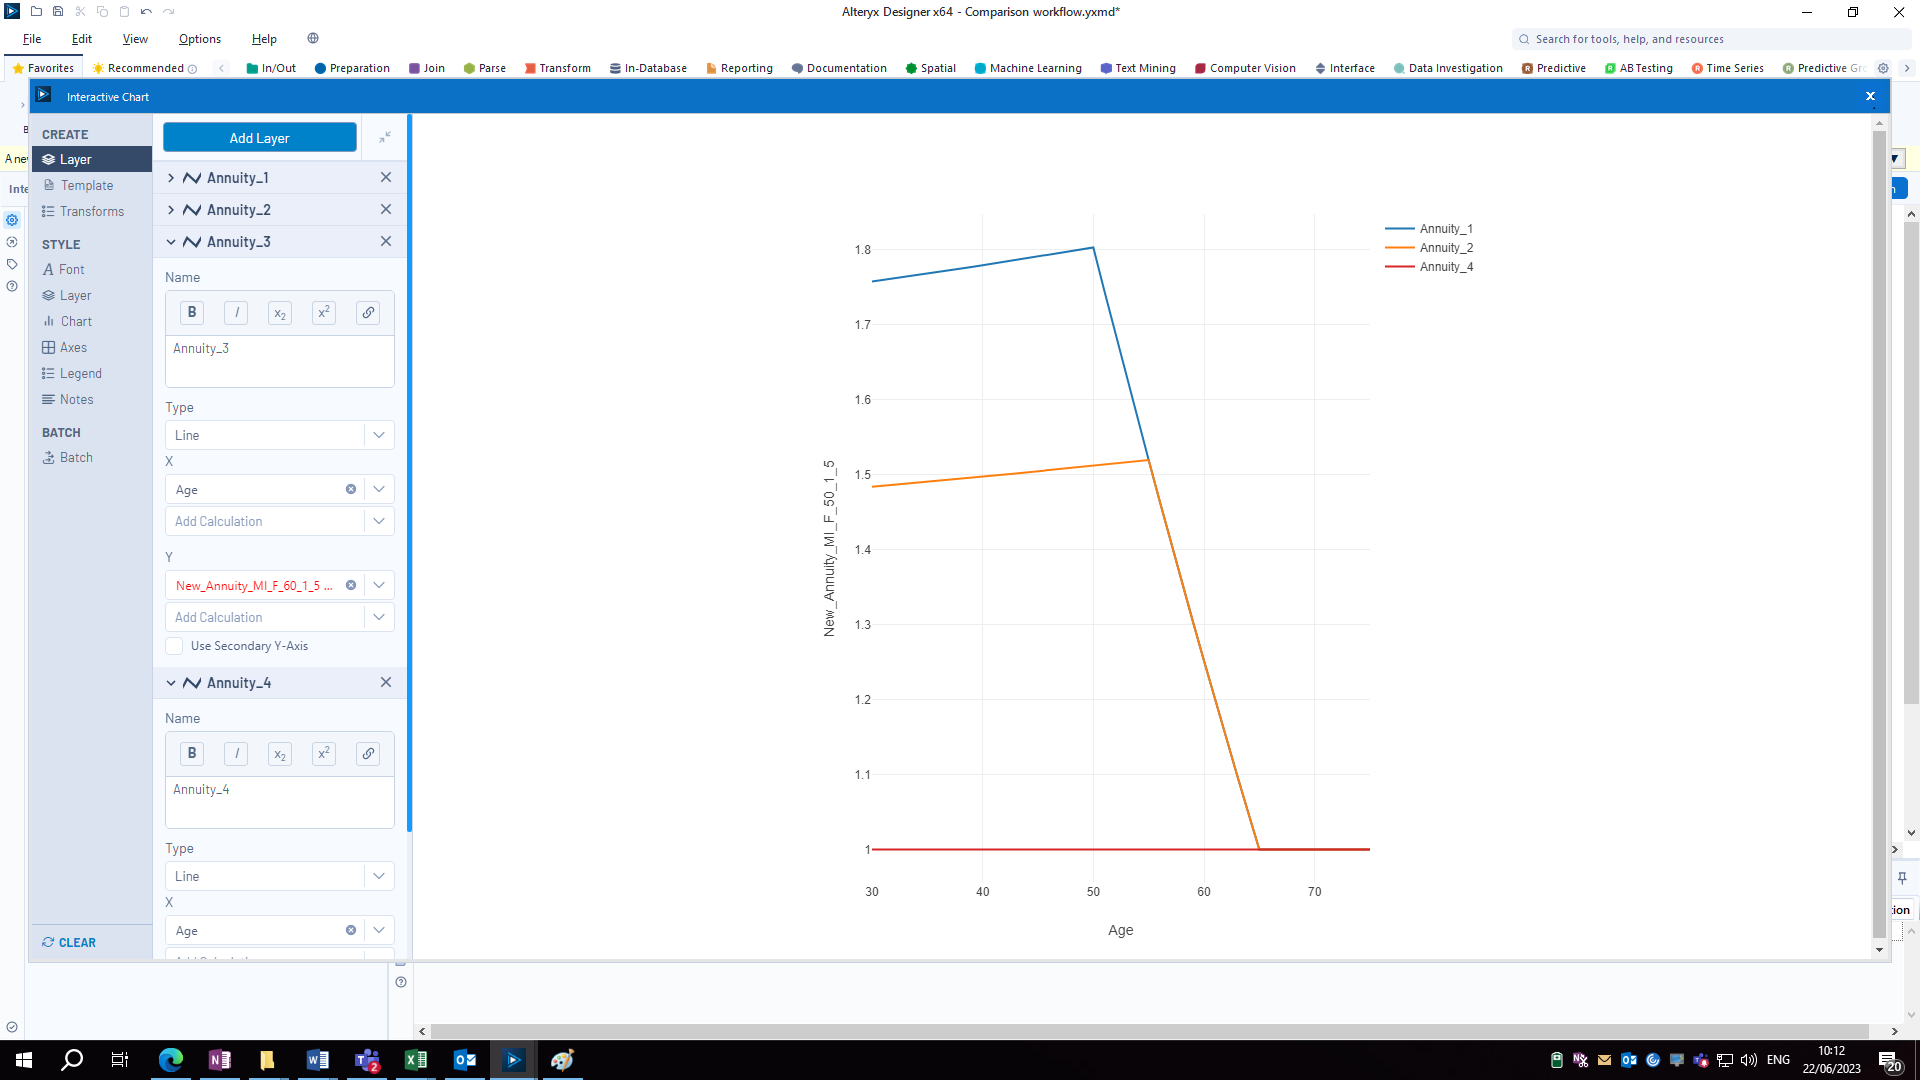Open the Axes style settings
Viewport: 1920px width, 1080px height.
point(71,347)
